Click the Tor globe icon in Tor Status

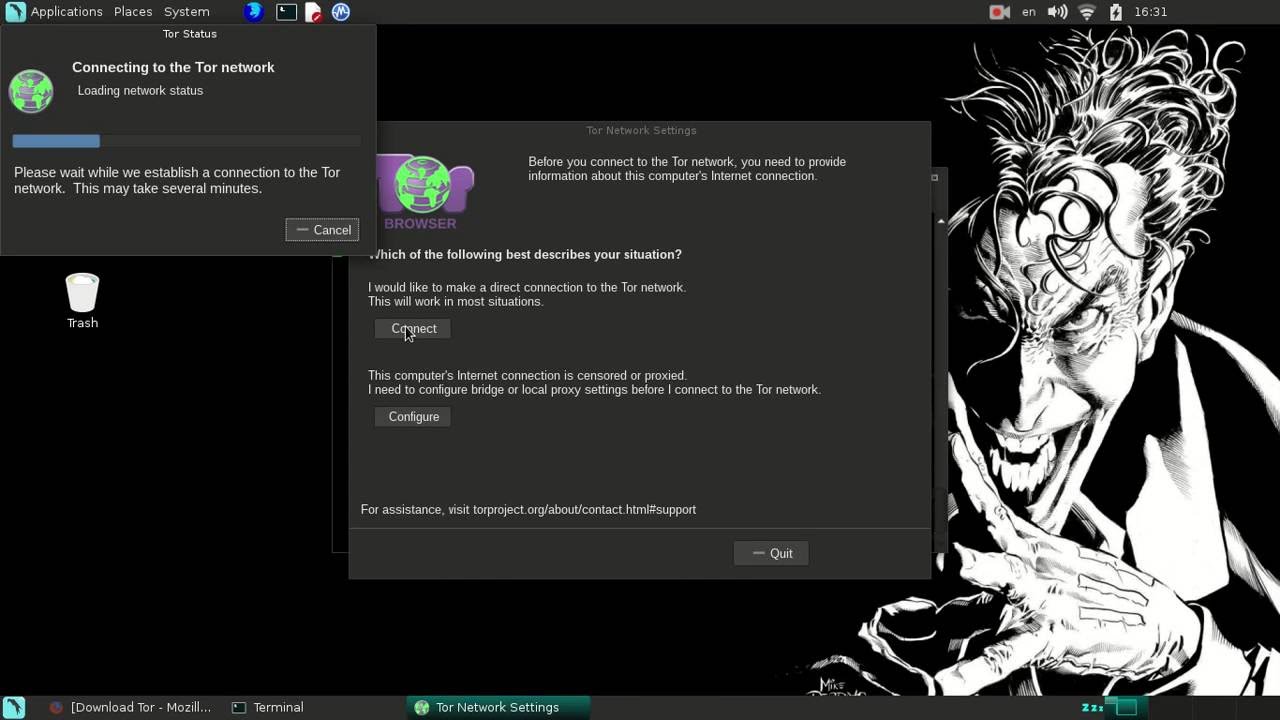tap(31, 91)
